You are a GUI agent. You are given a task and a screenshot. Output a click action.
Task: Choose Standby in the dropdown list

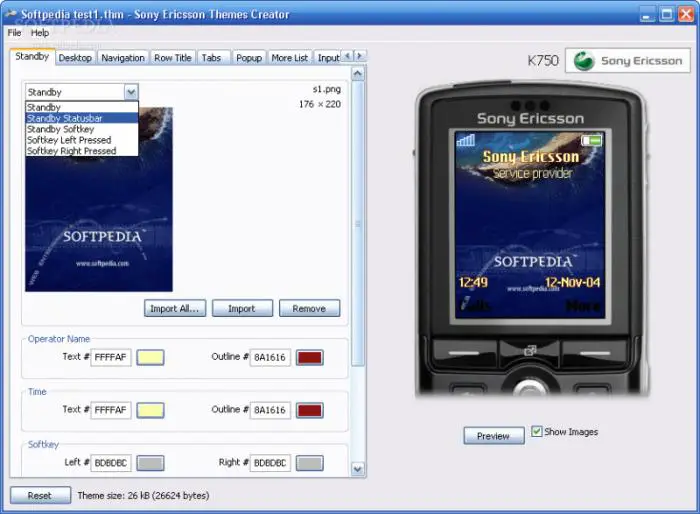(x=82, y=107)
